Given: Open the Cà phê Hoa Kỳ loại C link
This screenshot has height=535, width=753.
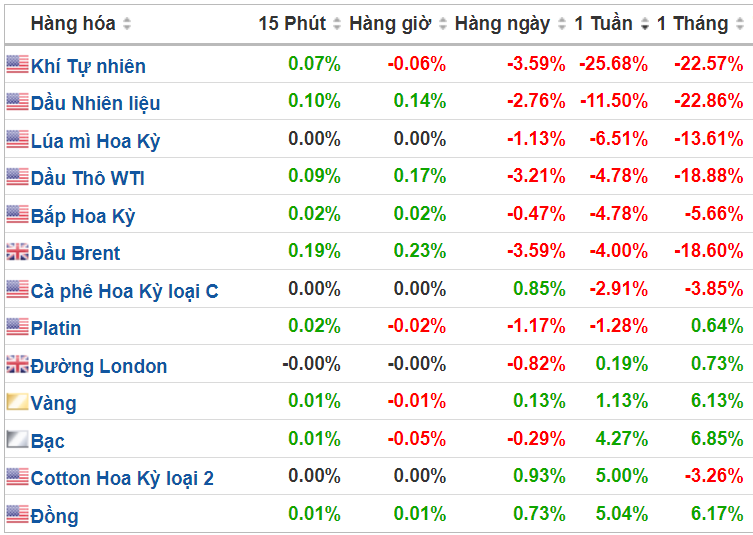Looking at the screenshot, I should pyautogui.click(x=124, y=291).
